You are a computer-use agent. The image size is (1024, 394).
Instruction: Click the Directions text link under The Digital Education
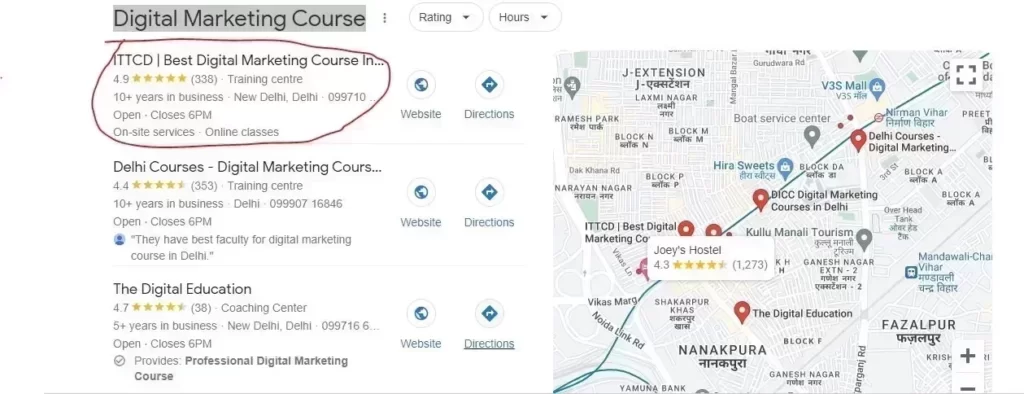point(489,344)
